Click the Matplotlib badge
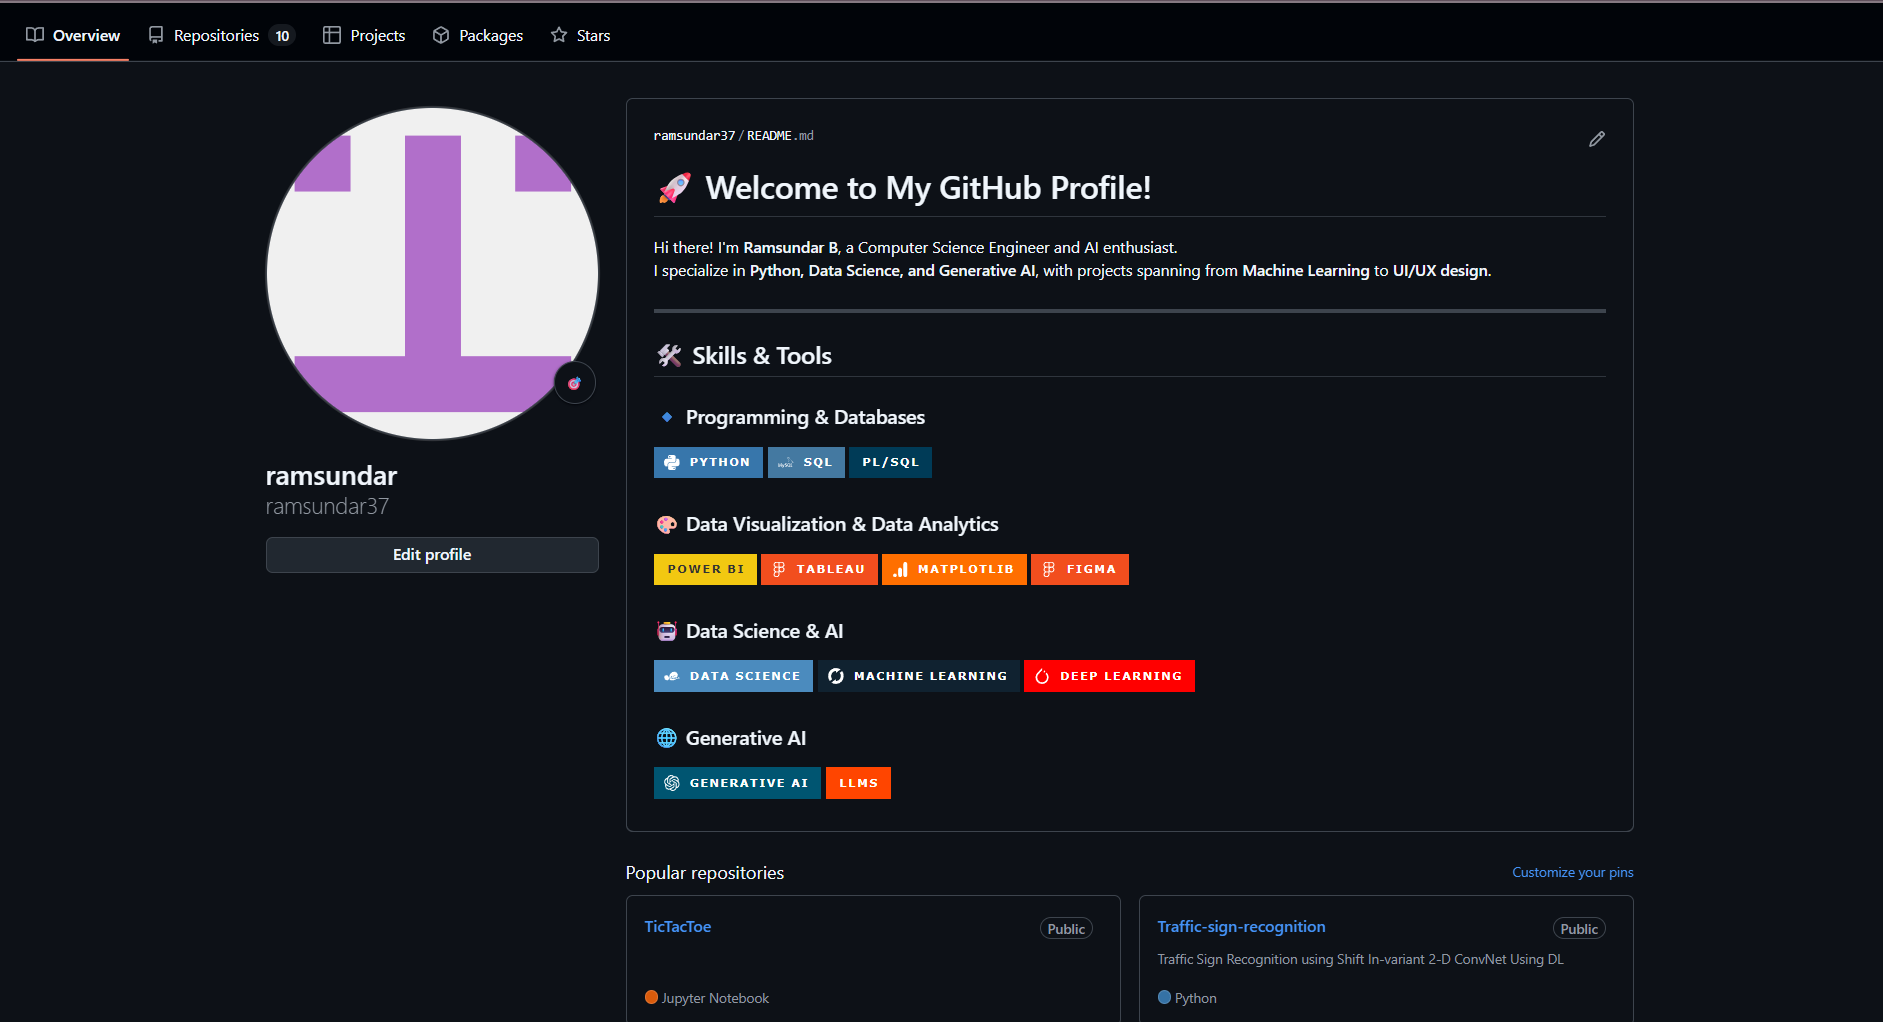The width and height of the screenshot is (1883, 1022). pos(954,569)
